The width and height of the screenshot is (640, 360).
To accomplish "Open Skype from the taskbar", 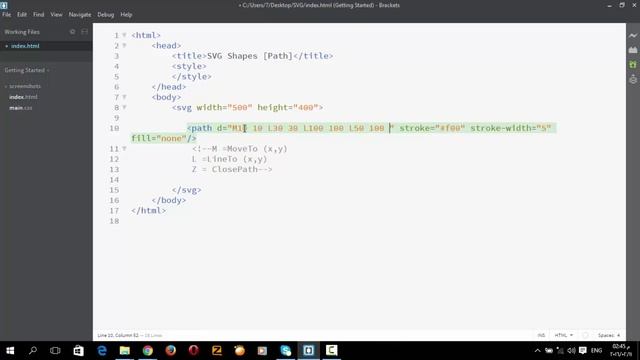I will click(x=286, y=351).
